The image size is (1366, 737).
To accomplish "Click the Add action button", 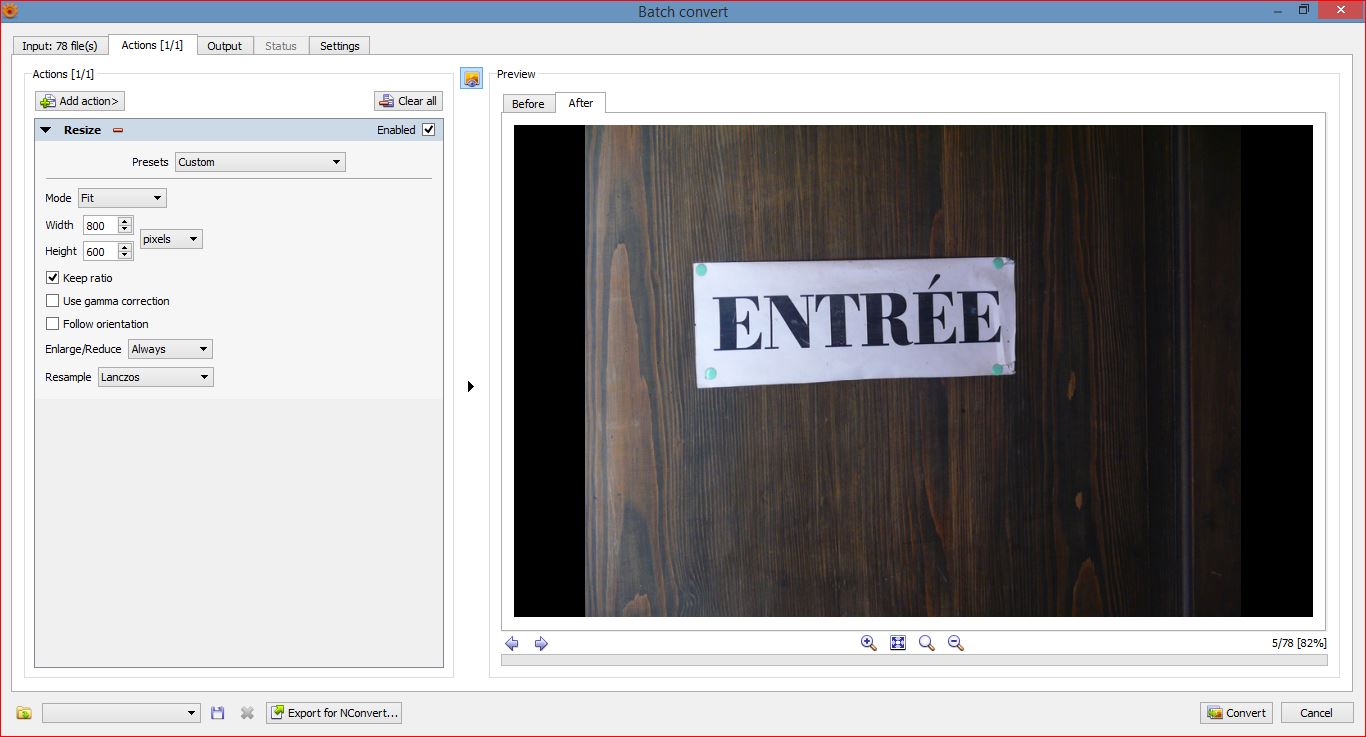I will click(80, 101).
